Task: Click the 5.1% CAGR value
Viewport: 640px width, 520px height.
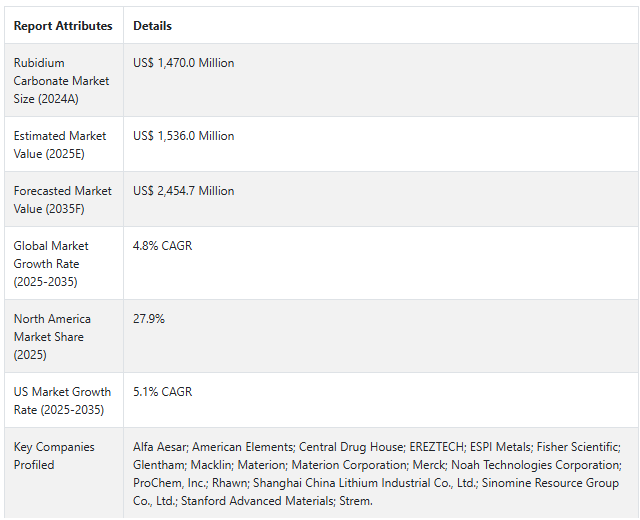Action: [163, 392]
